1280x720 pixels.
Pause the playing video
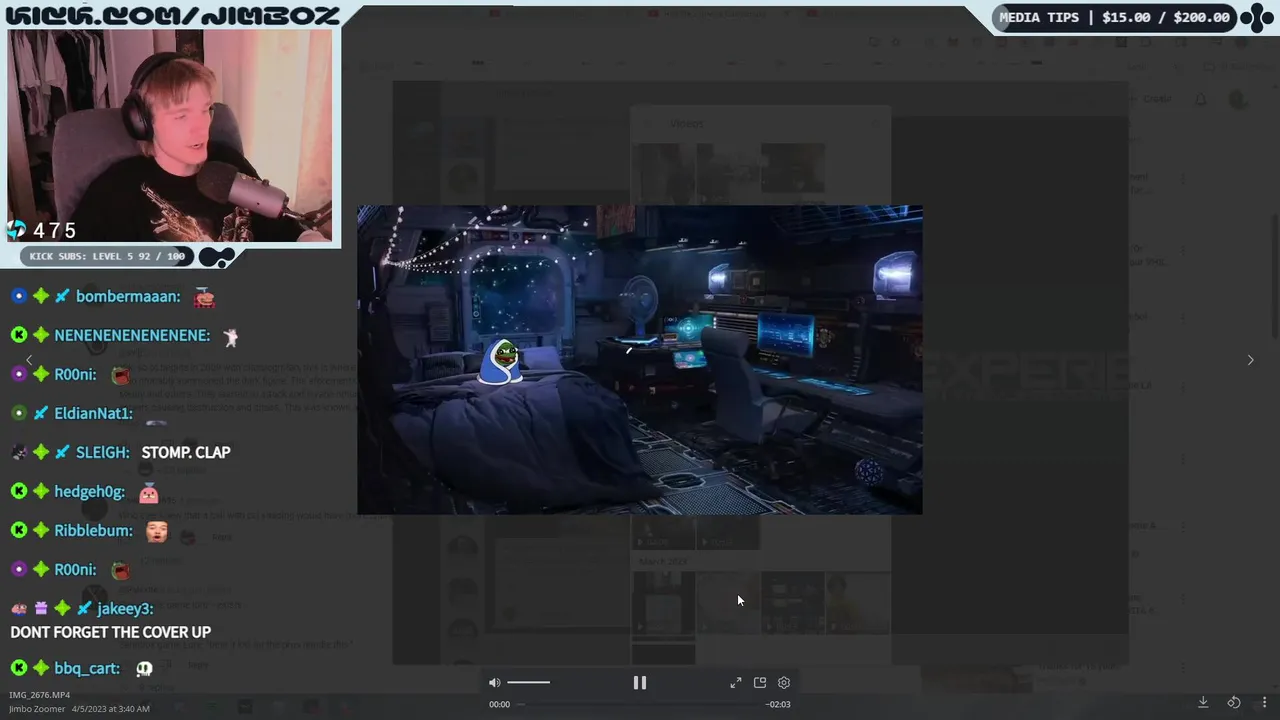640,683
